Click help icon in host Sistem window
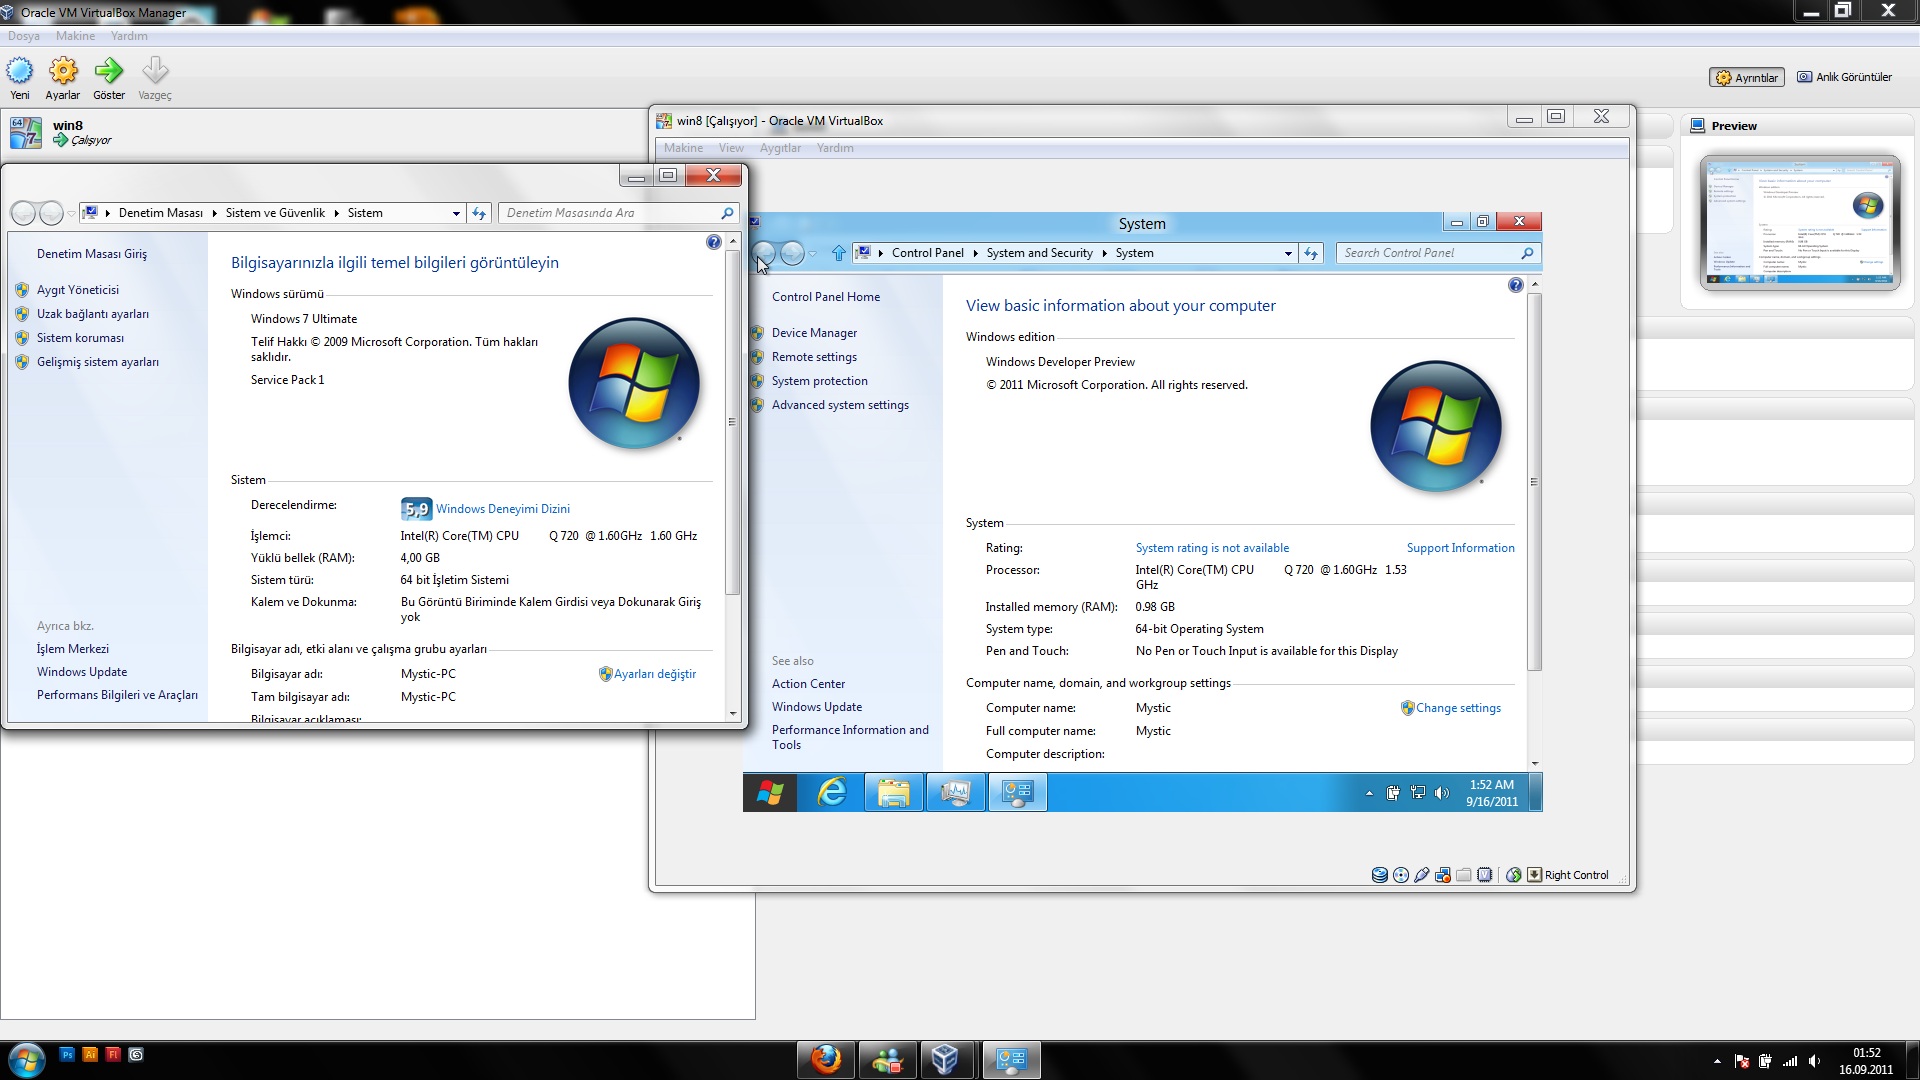1920x1080 pixels. (713, 243)
